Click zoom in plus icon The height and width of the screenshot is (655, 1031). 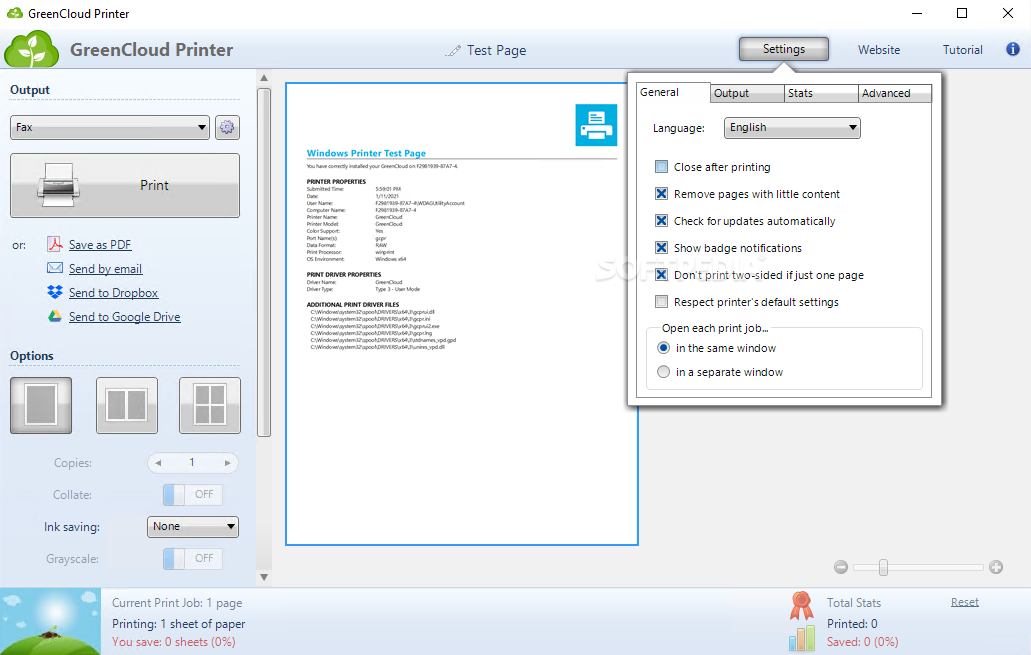[x=996, y=567]
